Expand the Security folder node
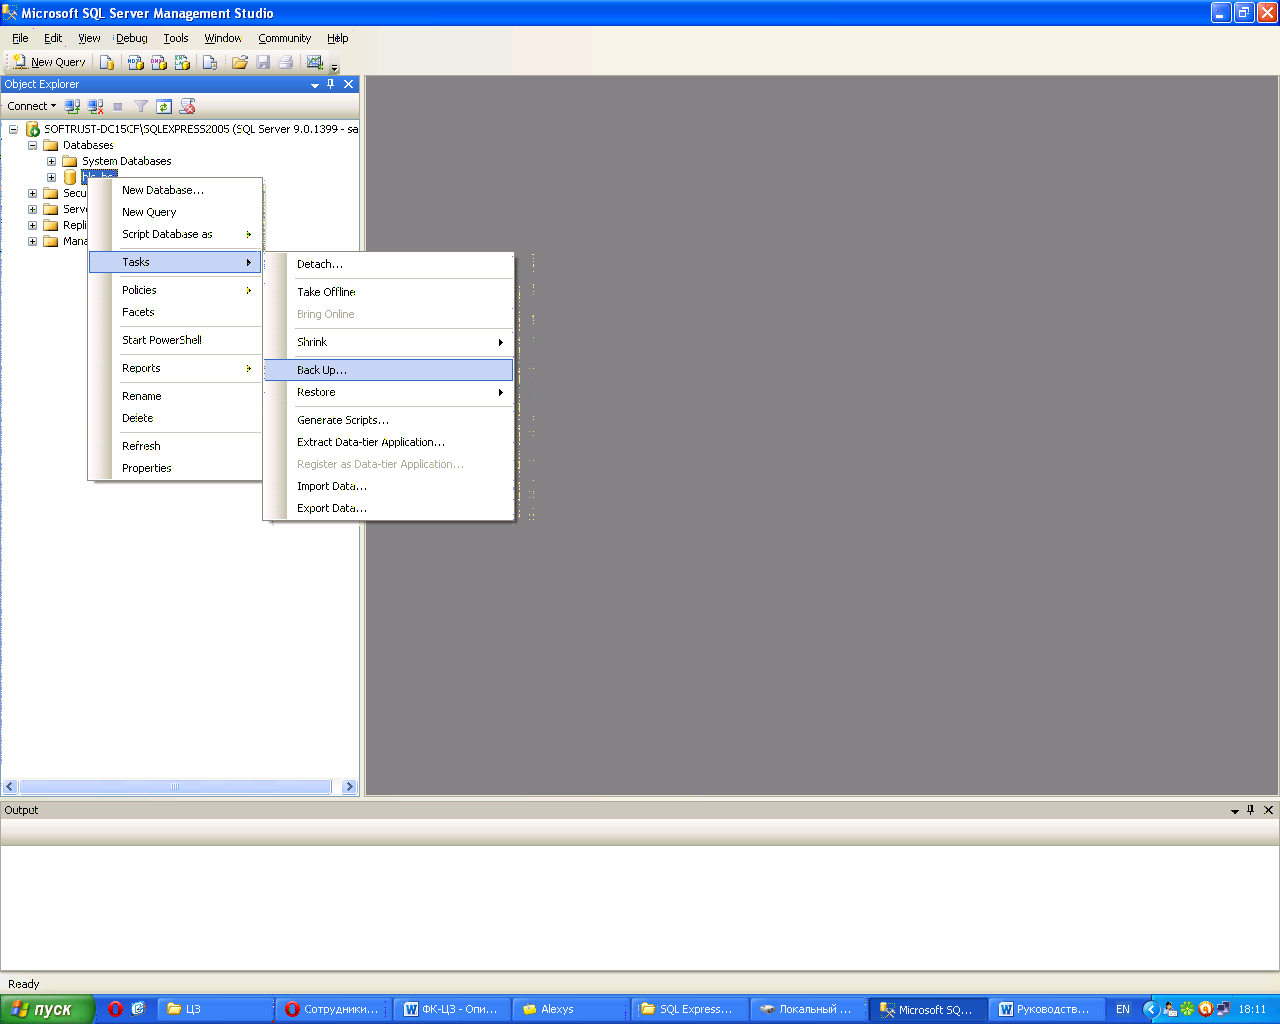The height and width of the screenshot is (1024, 1280). point(32,193)
